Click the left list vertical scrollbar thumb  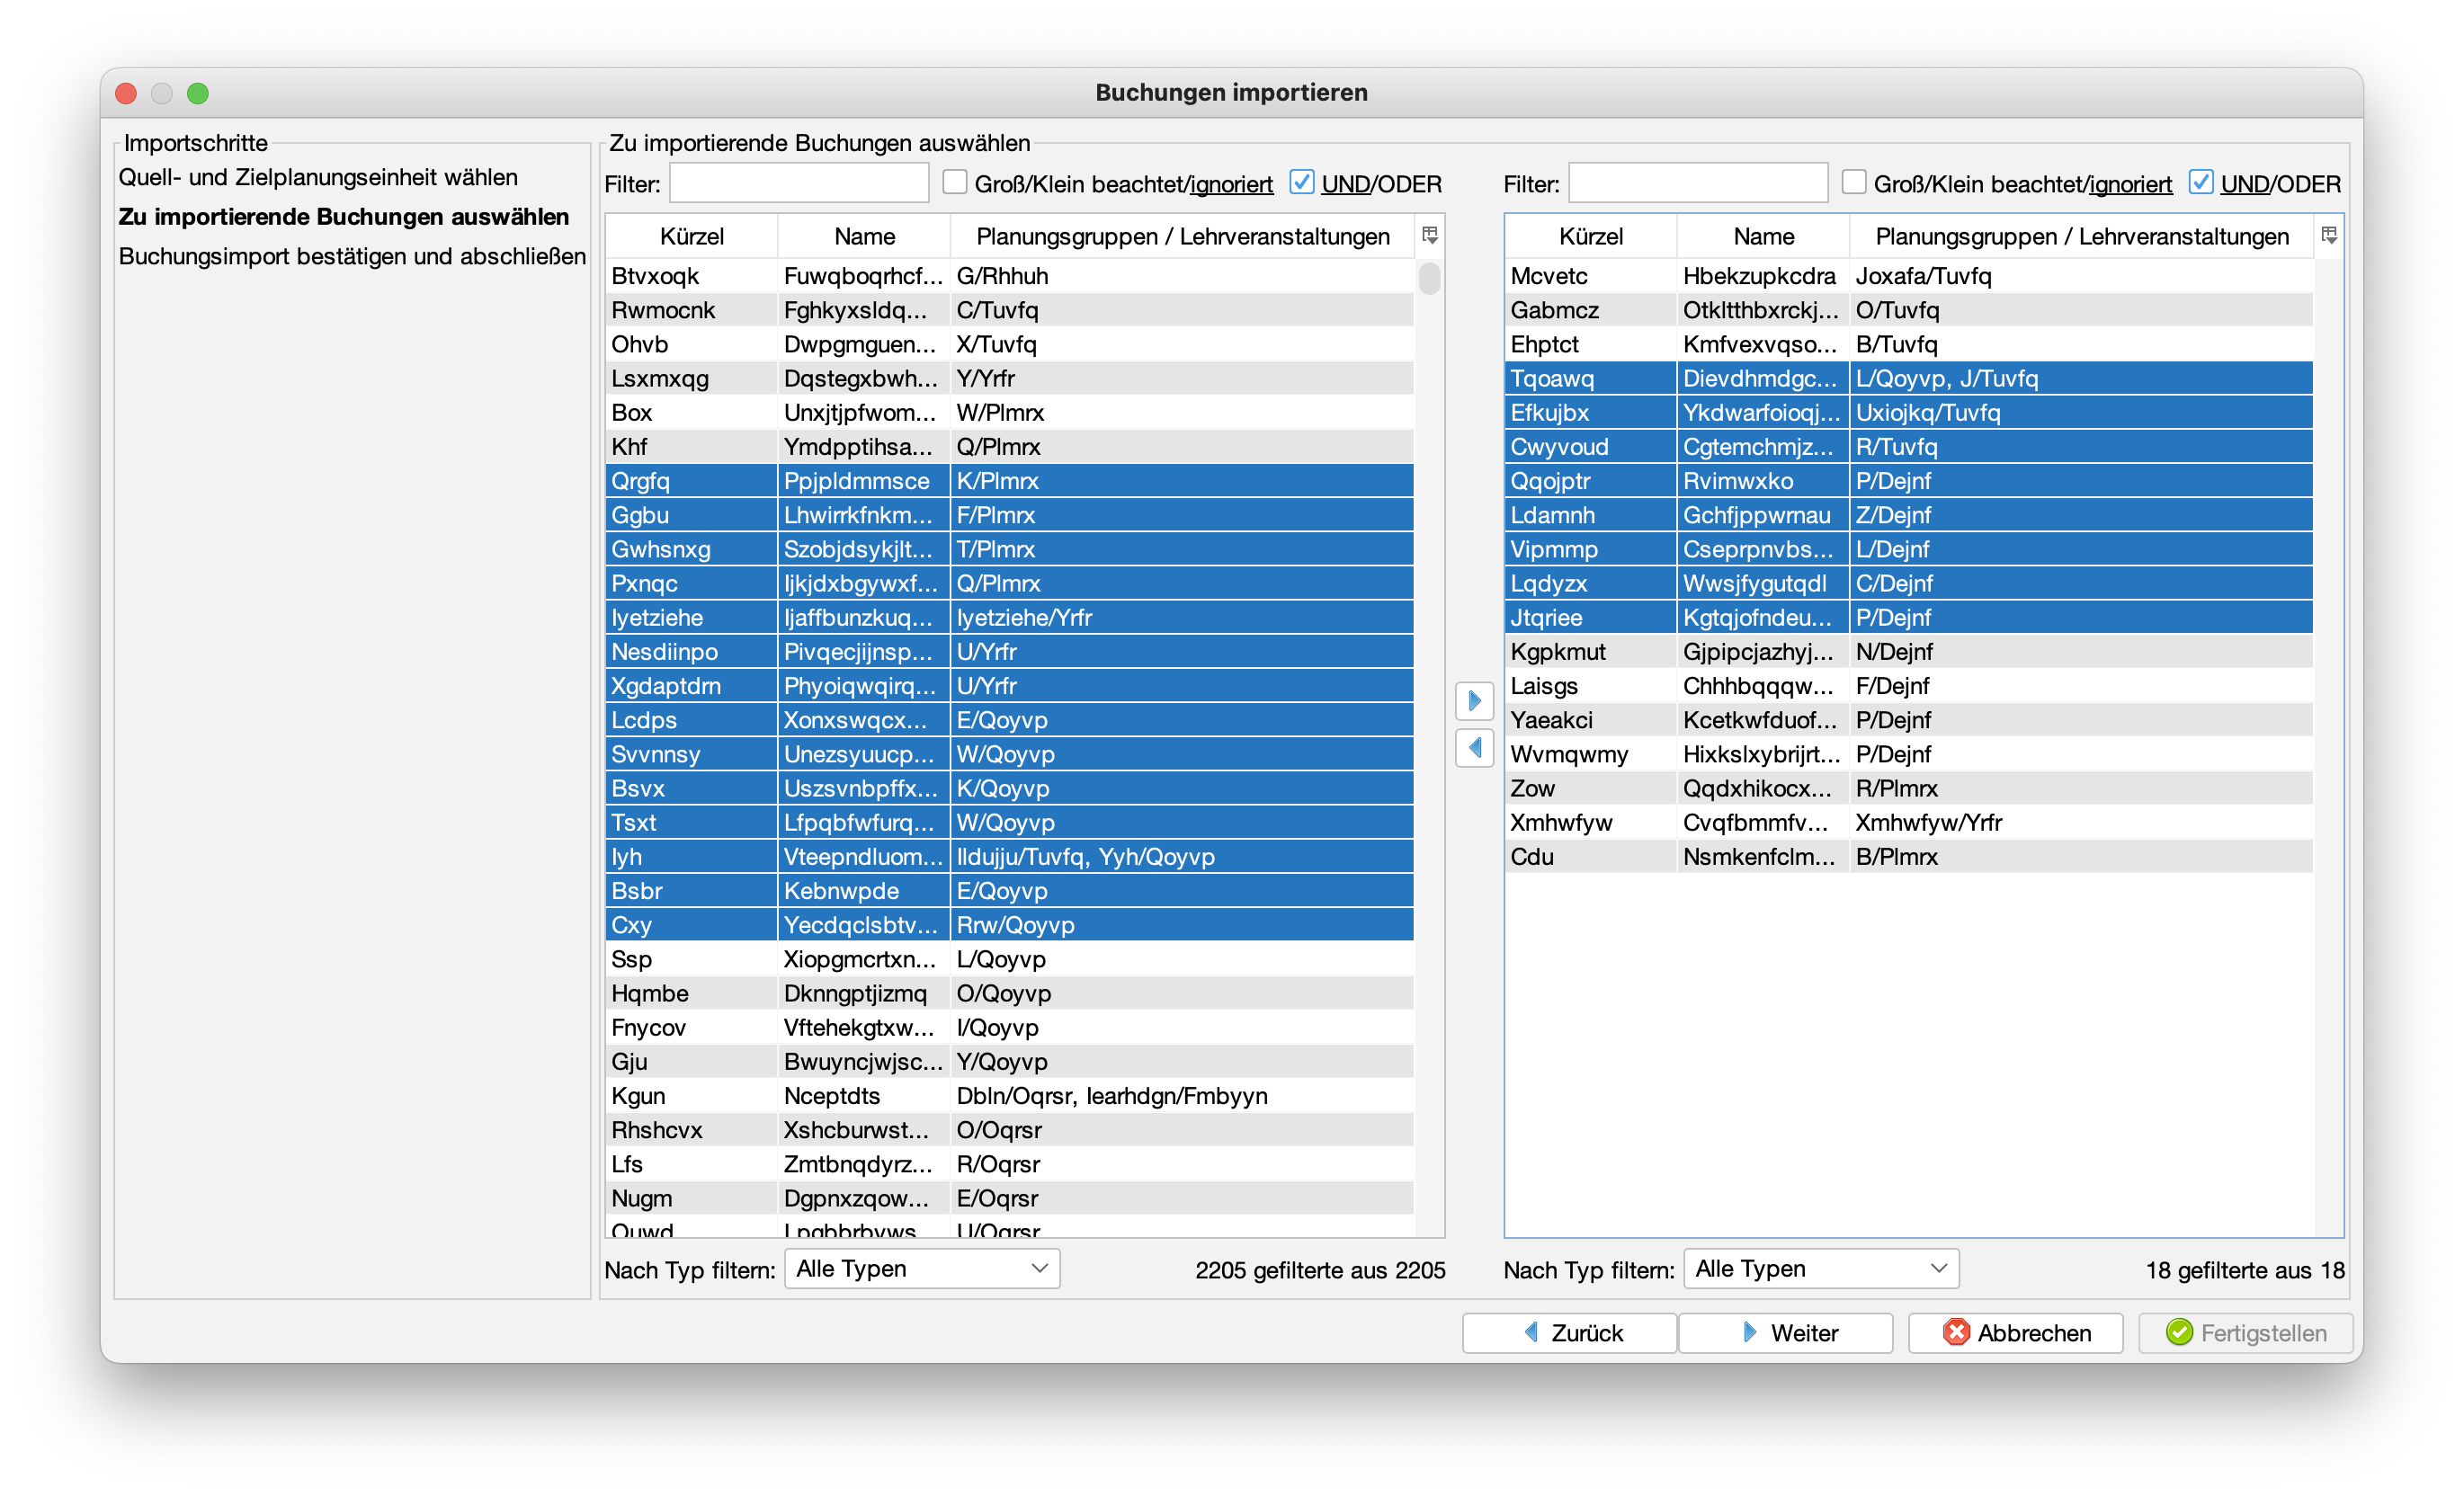pos(1429,278)
